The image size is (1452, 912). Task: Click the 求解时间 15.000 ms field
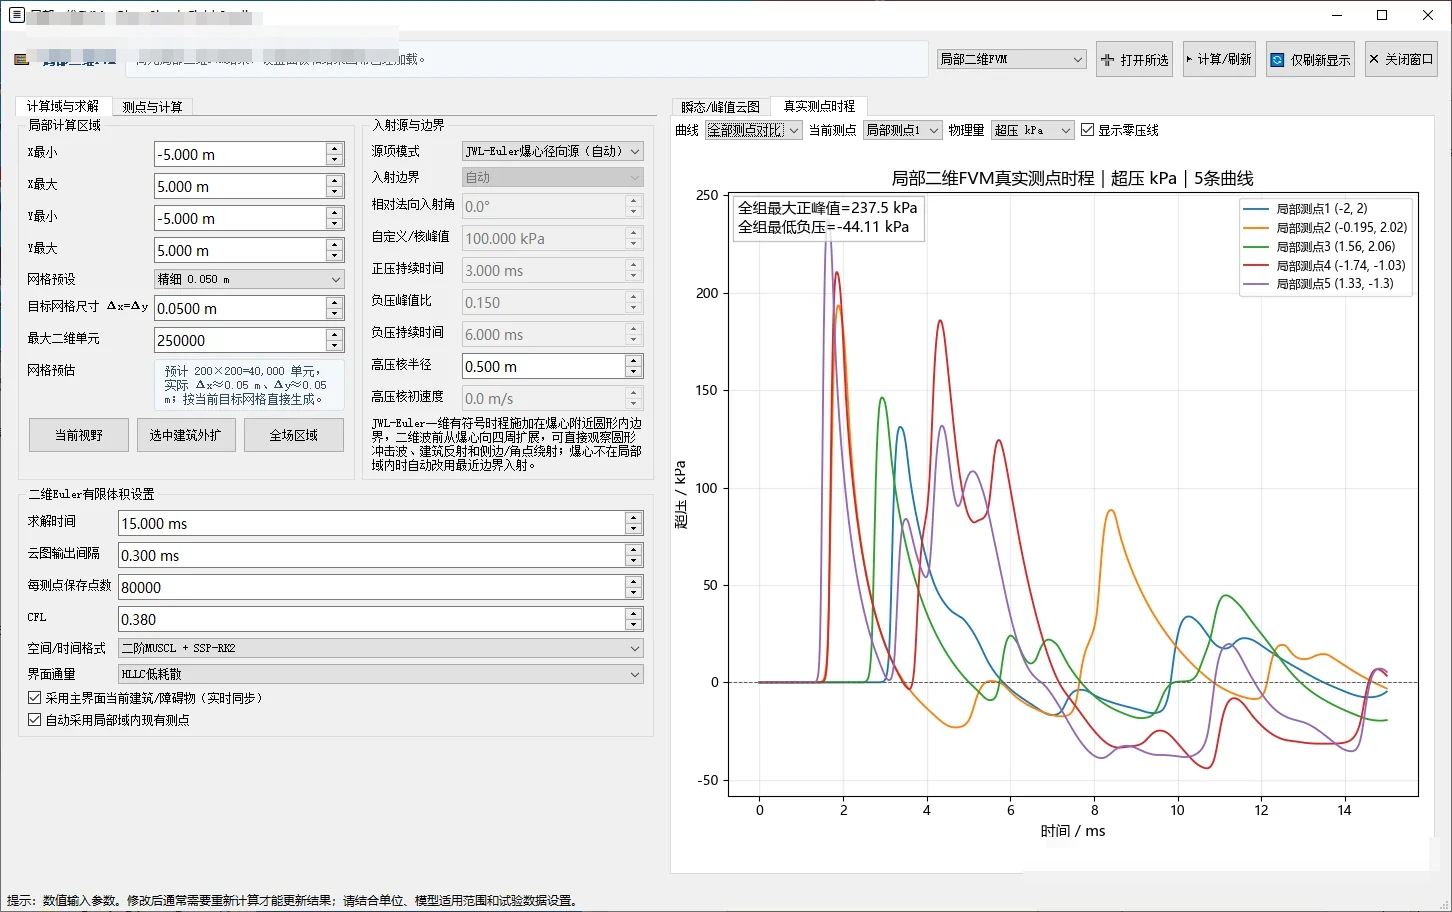pyautogui.click(x=371, y=523)
